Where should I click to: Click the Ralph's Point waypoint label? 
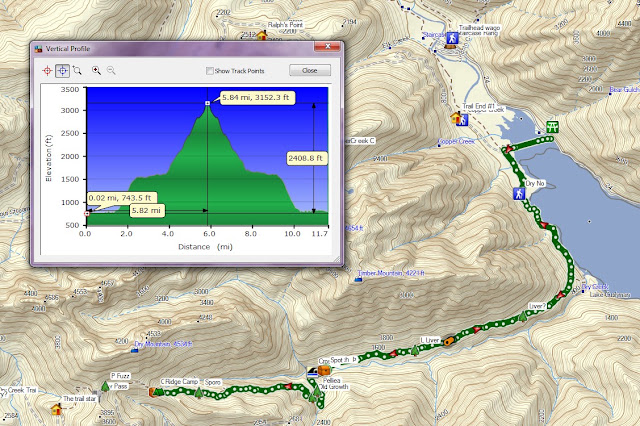(285, 25)
